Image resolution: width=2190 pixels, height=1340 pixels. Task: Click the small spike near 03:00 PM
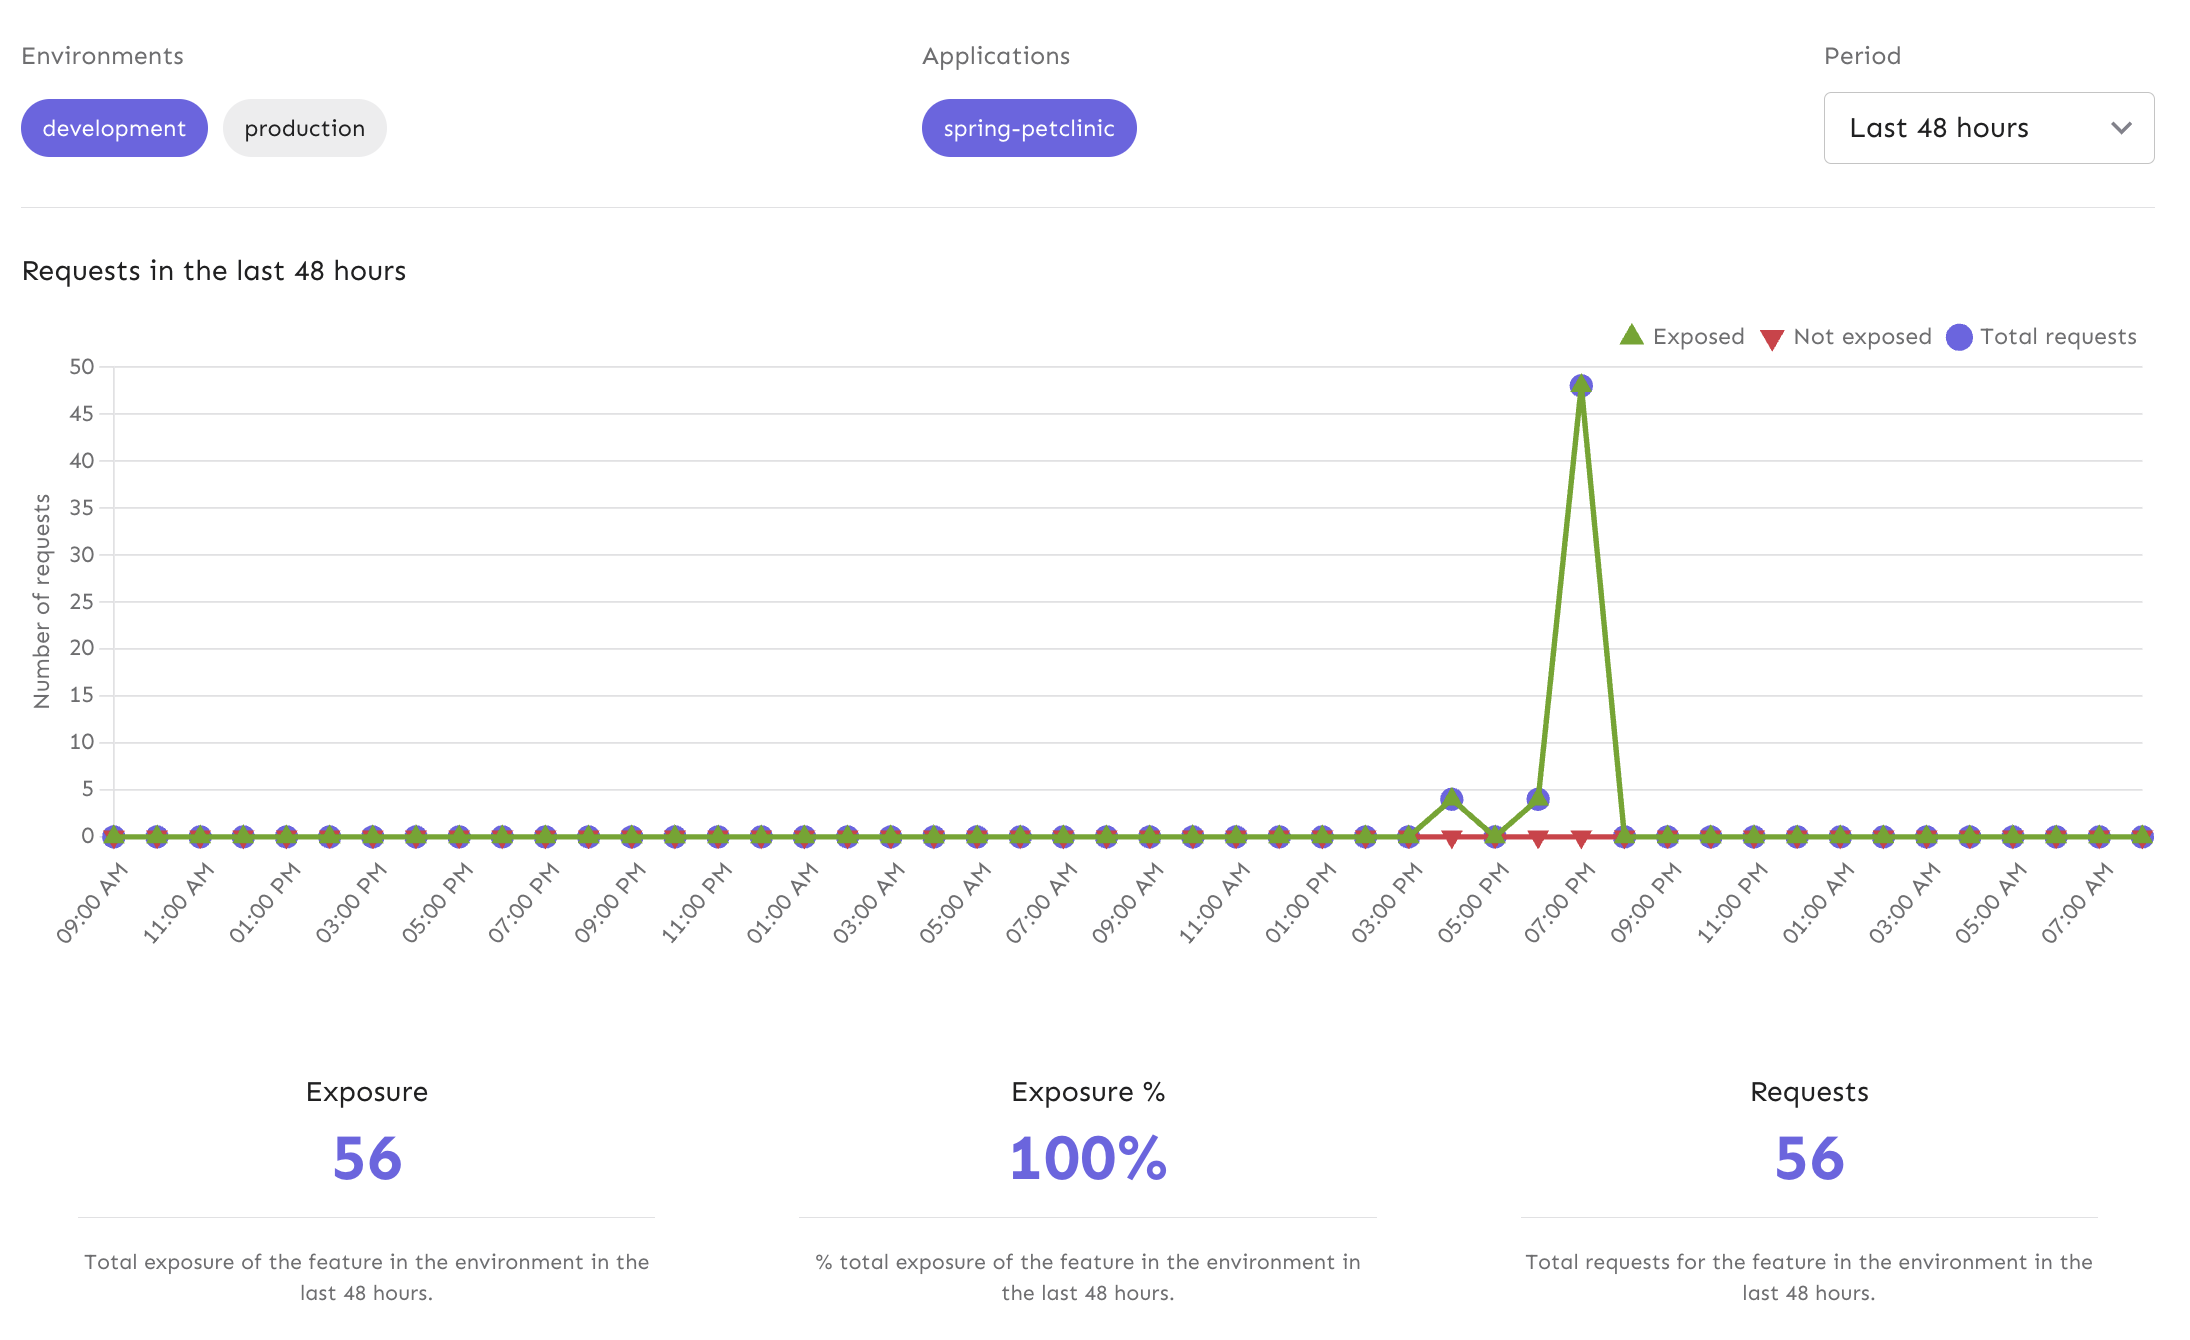(1450, 798)
